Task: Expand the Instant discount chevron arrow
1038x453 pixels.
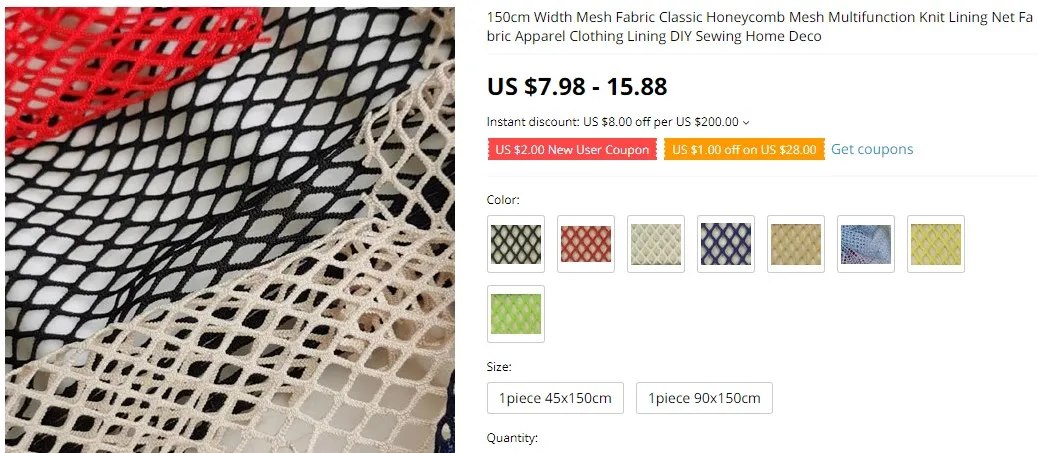Action: click(x=746, y=123)
